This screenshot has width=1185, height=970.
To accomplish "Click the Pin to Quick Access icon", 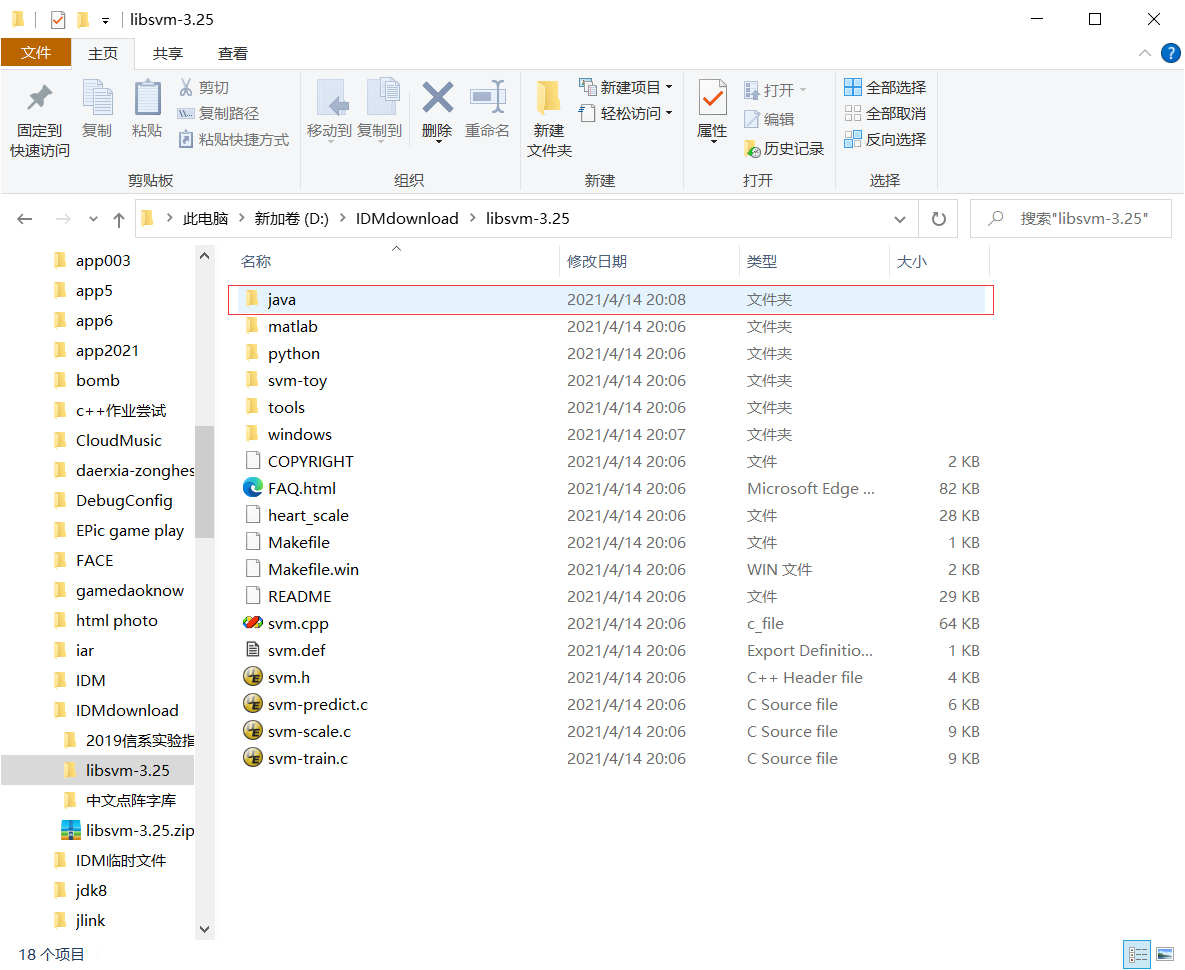I will [x=39, y=98].
